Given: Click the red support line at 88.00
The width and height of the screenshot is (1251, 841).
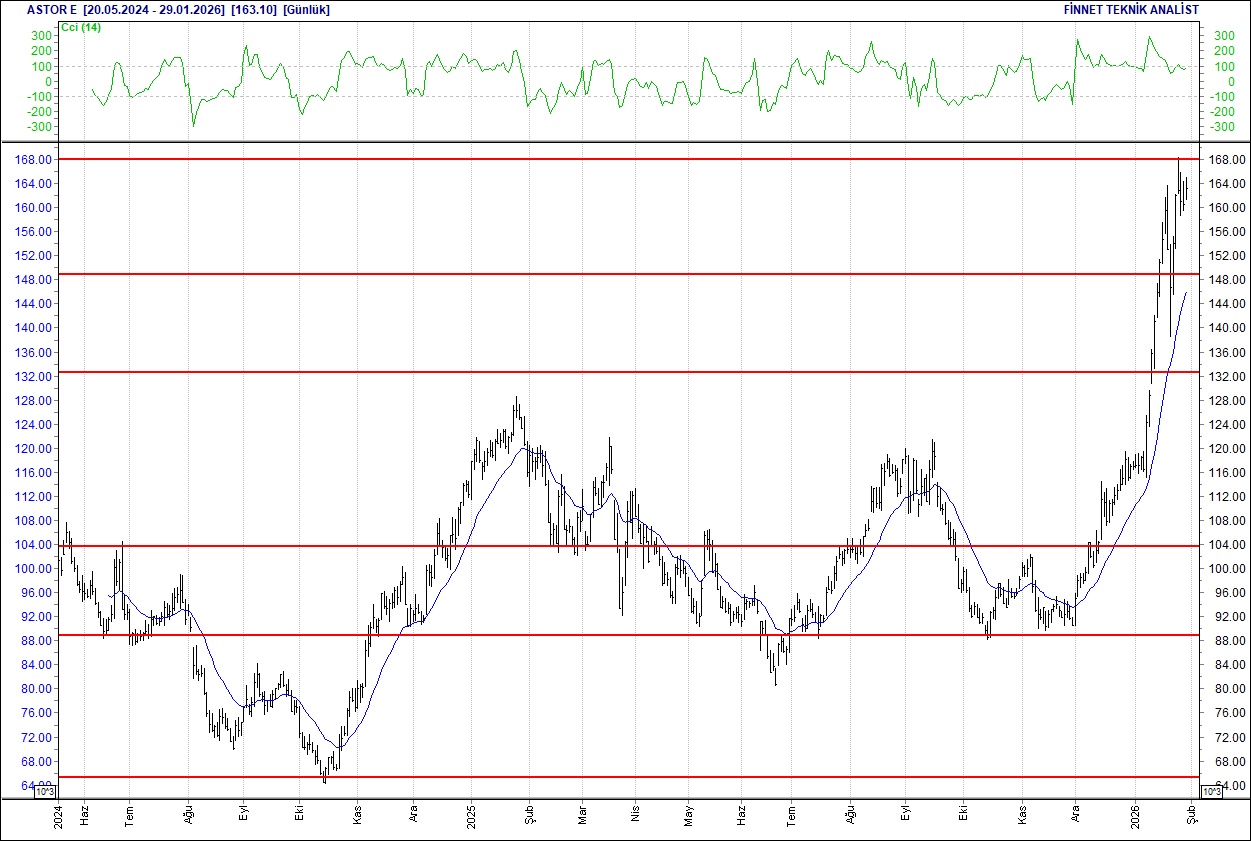Looking at the screenshot, I should (600, 636).
